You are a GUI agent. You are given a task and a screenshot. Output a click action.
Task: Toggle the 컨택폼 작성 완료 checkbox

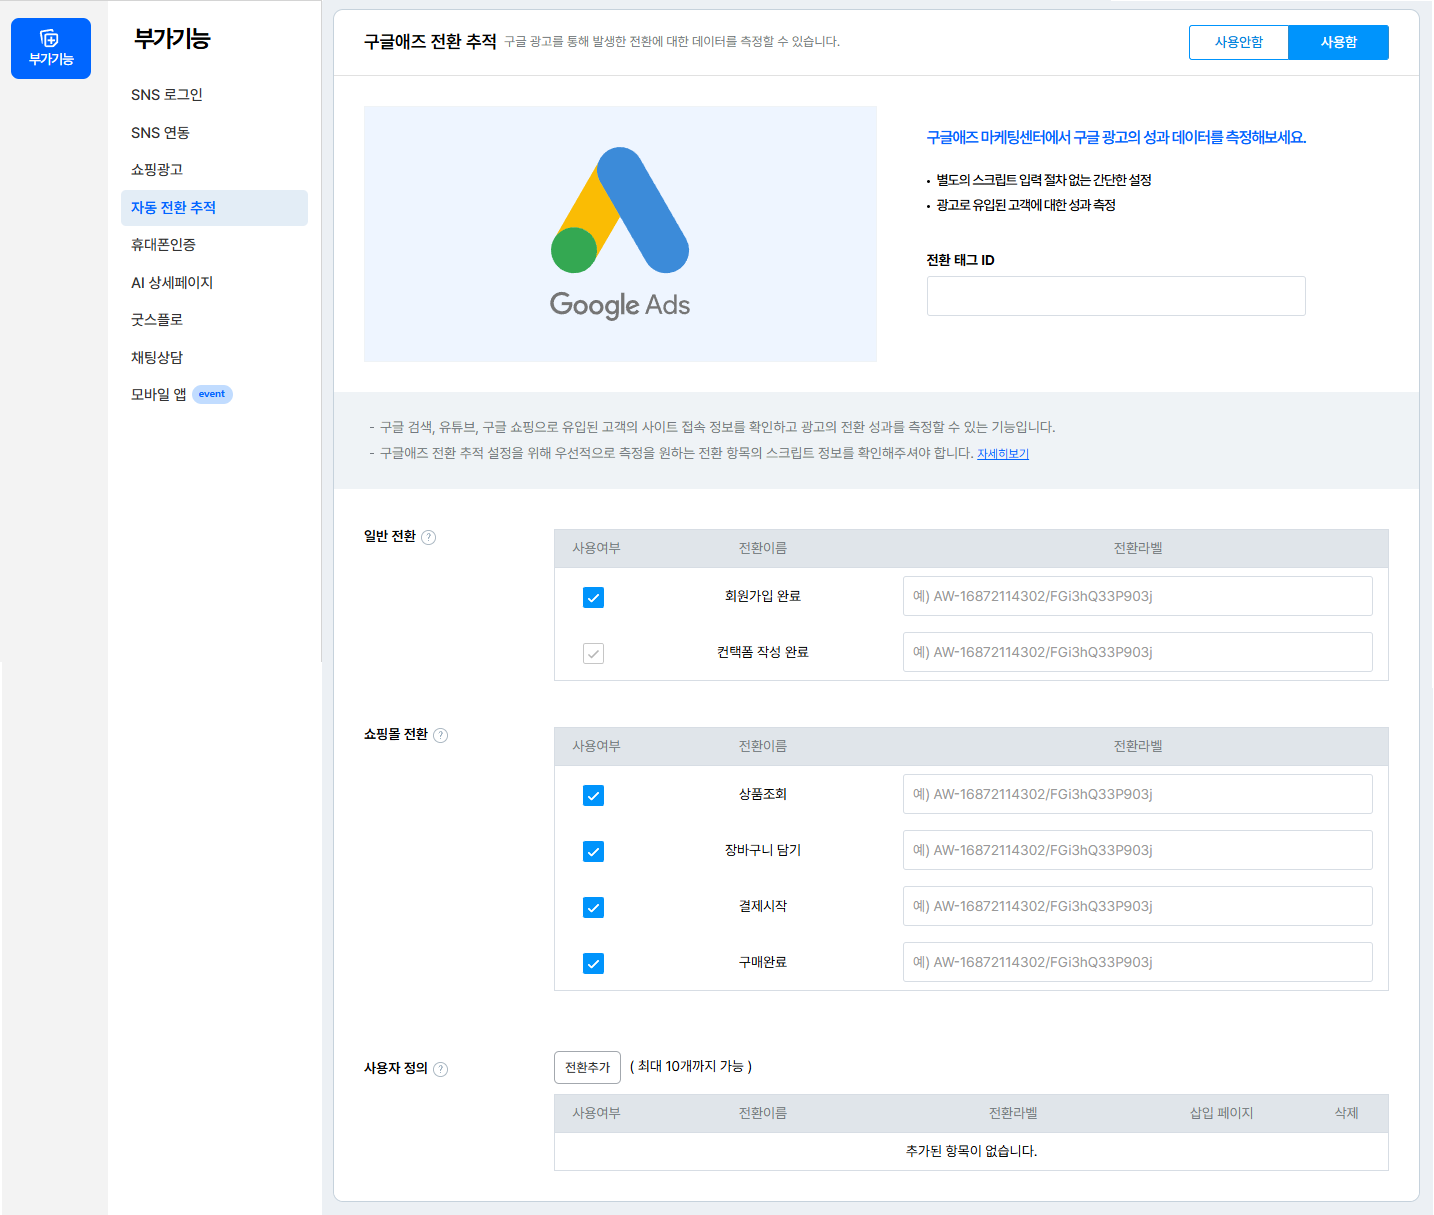(593, 653)
